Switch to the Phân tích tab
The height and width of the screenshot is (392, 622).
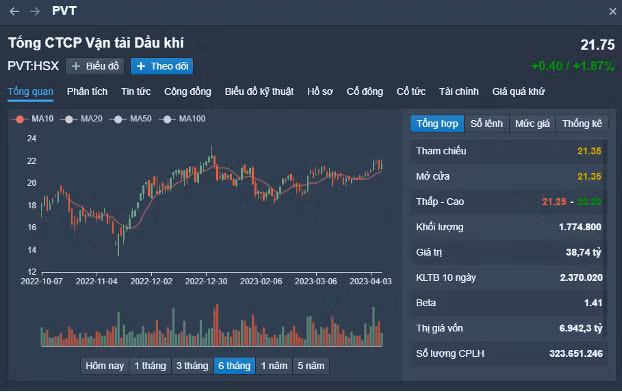pos(87,92)
